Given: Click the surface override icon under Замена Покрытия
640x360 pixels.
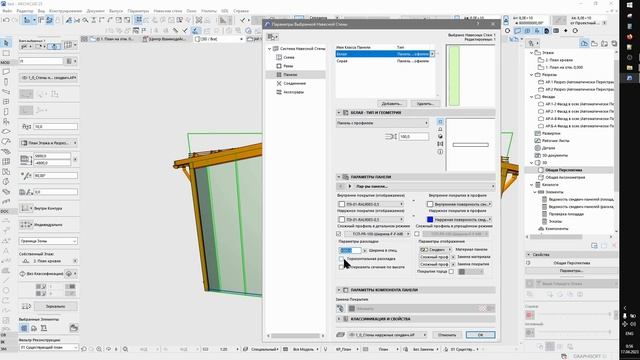Looking at the screenshot, I should (x=340, y=309).
